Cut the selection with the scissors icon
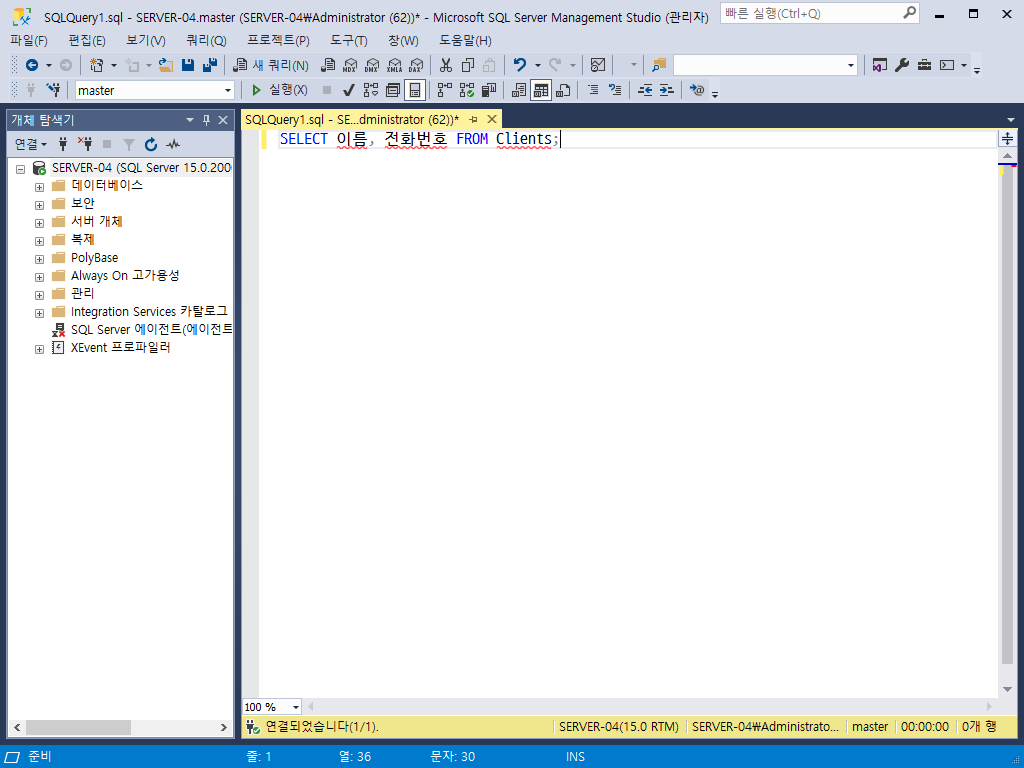Viewport: 1024px width, 768px height. (446, 65)
